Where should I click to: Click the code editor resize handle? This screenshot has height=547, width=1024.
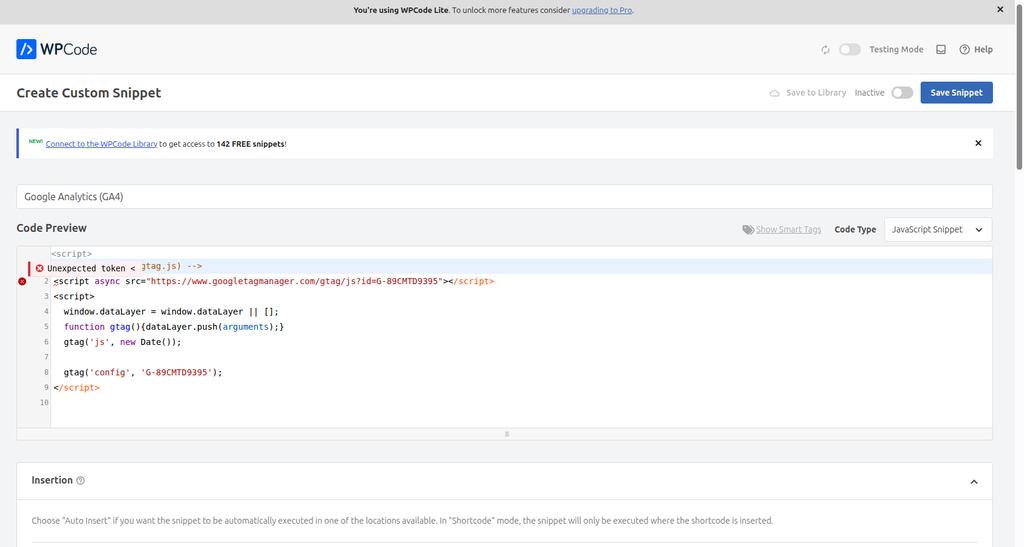[507, 434]
